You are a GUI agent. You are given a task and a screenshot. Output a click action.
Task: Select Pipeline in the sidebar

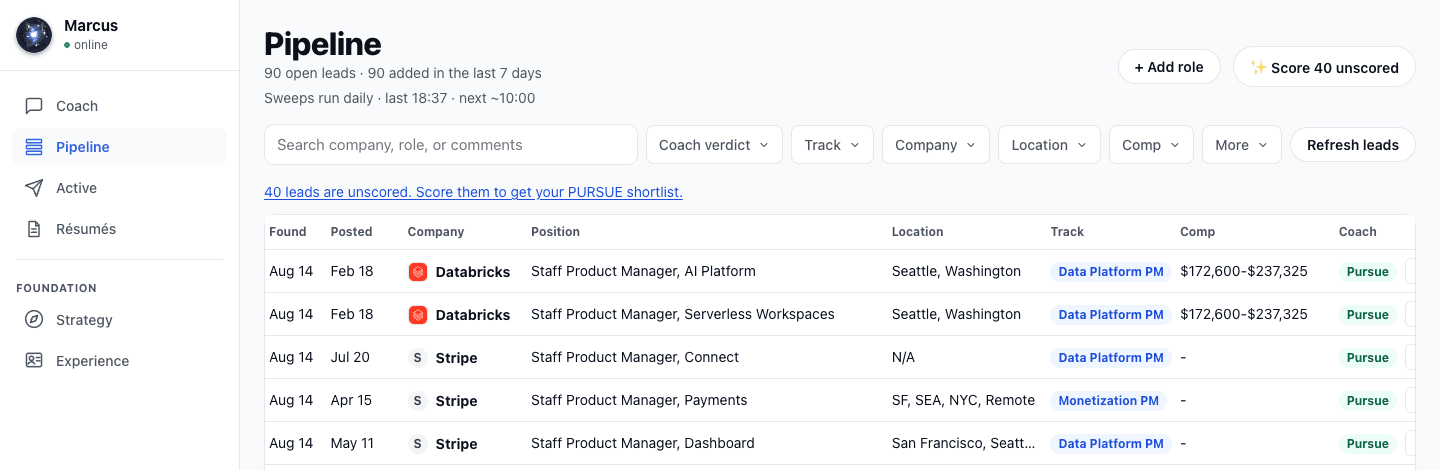coord(120,147)
